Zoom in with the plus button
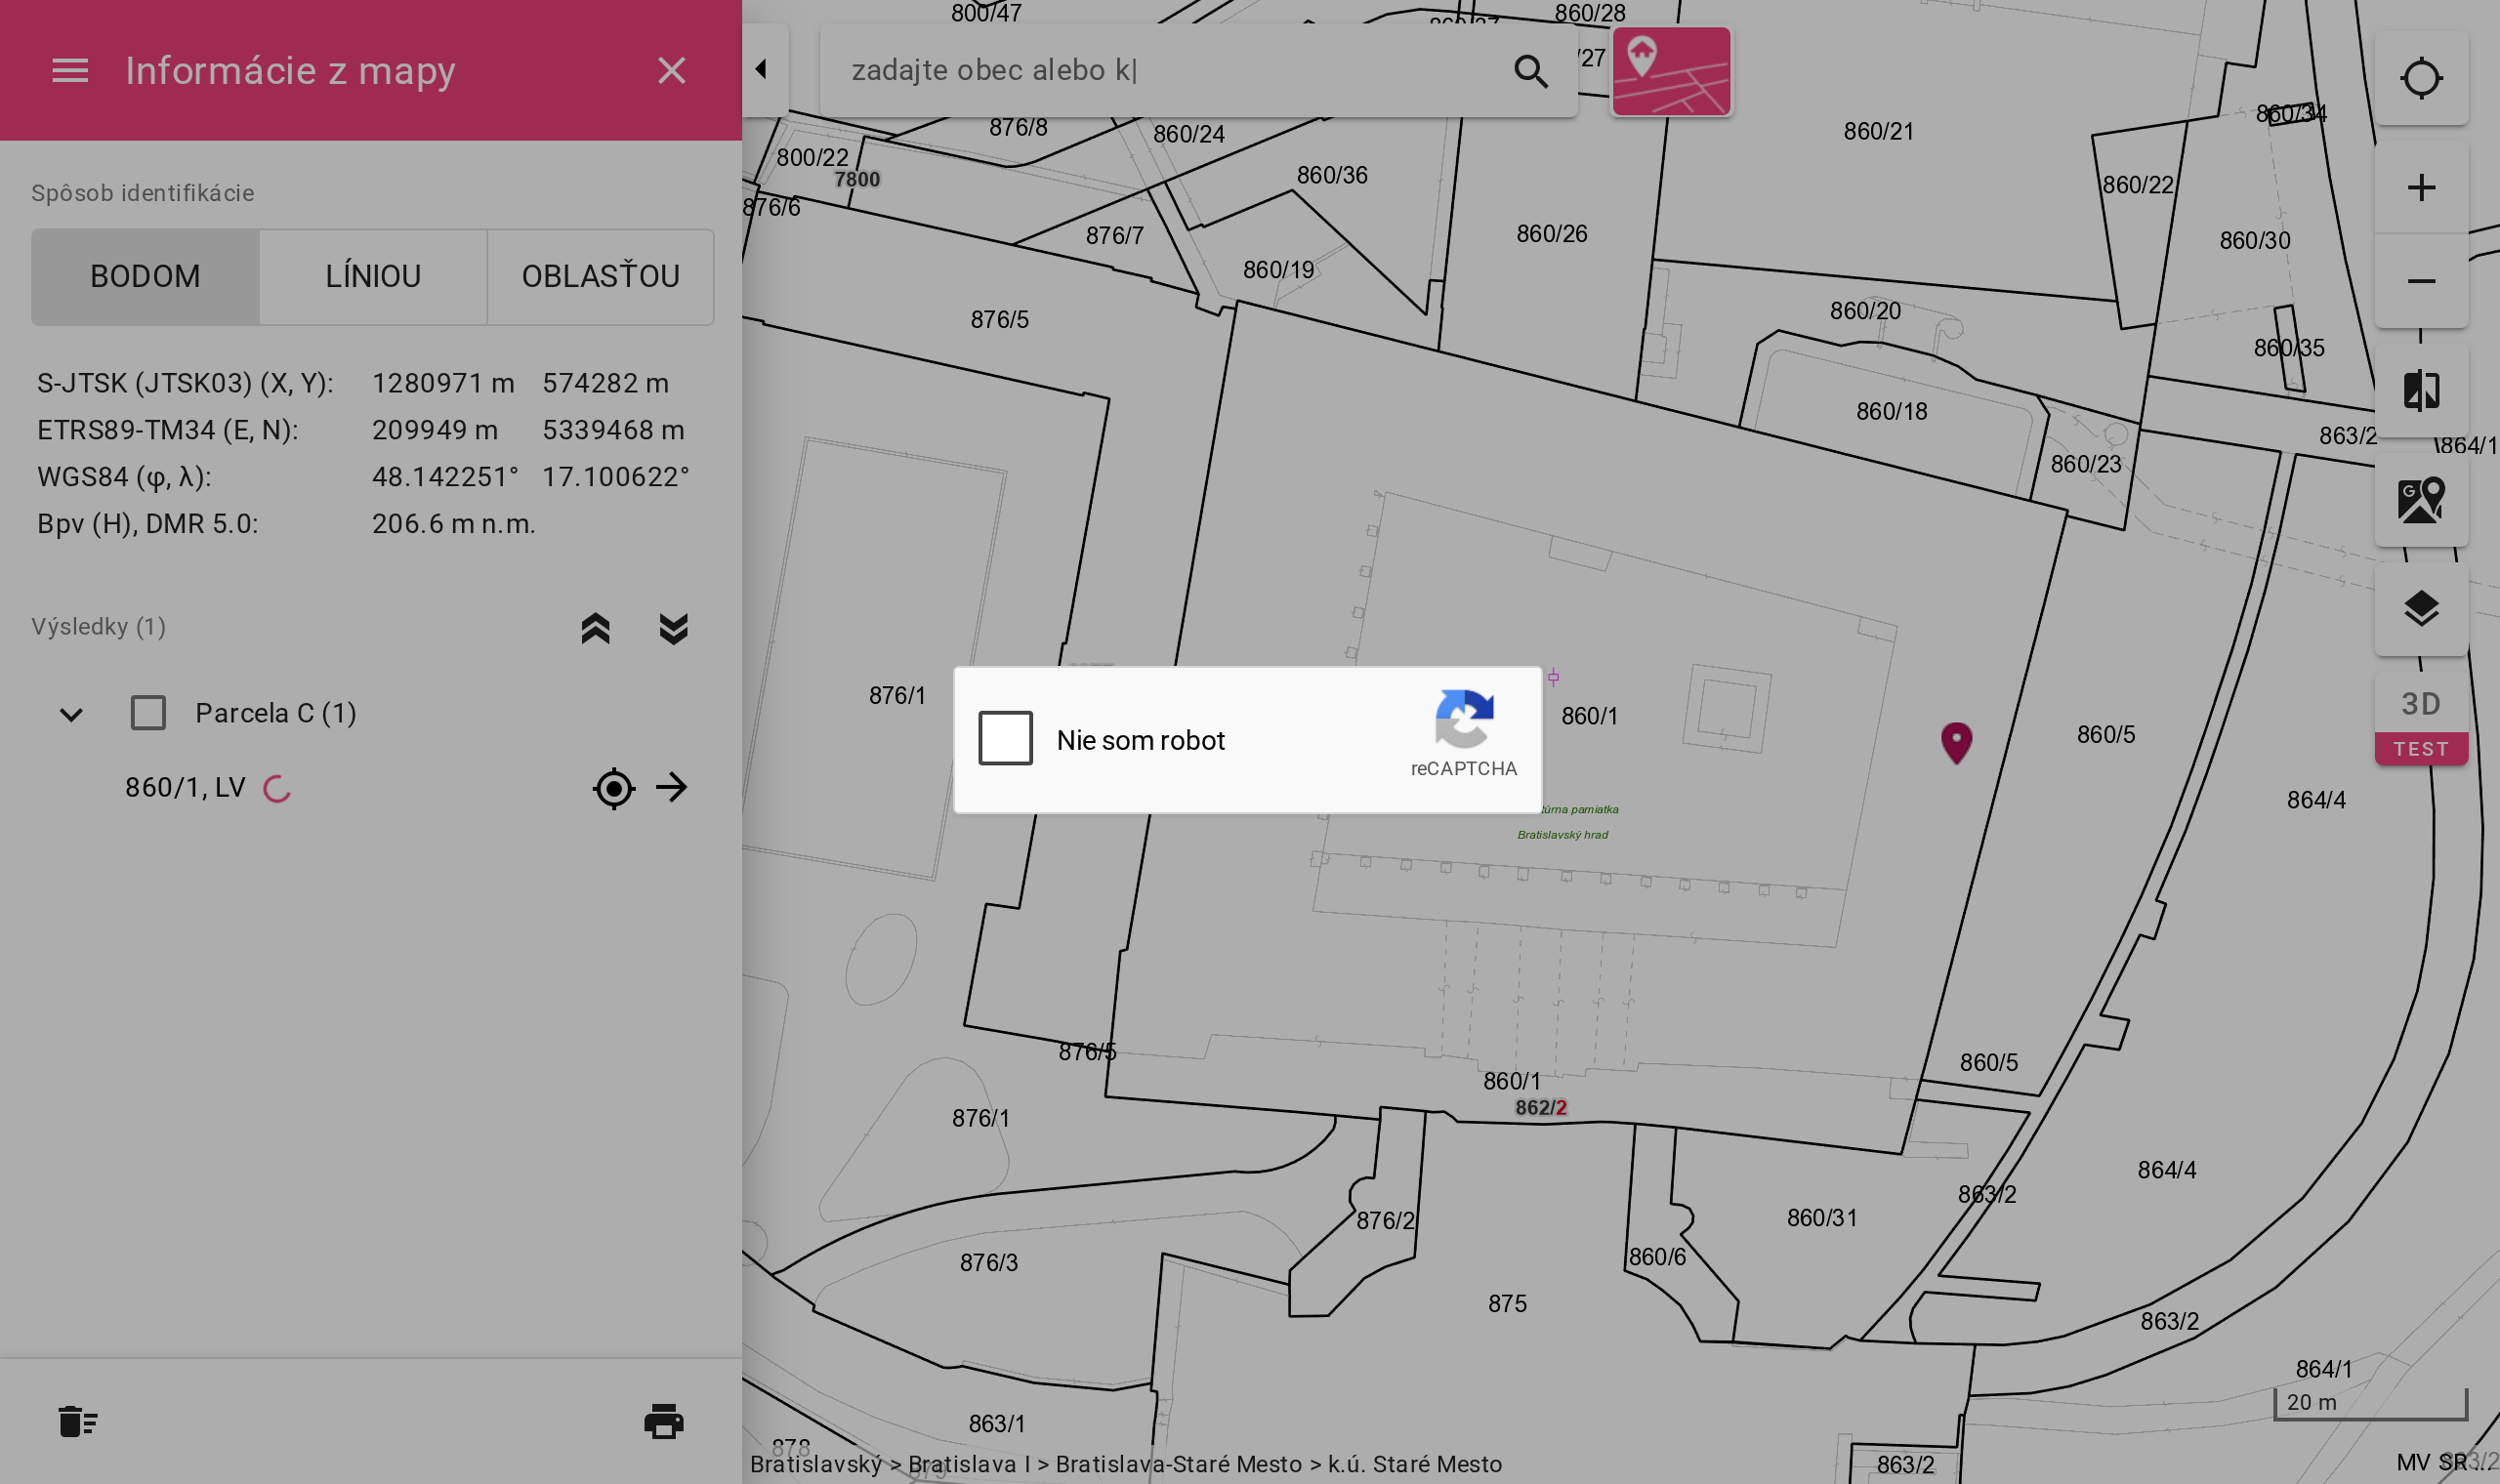The image size is (2500, 1484). tap(2421, 187)
